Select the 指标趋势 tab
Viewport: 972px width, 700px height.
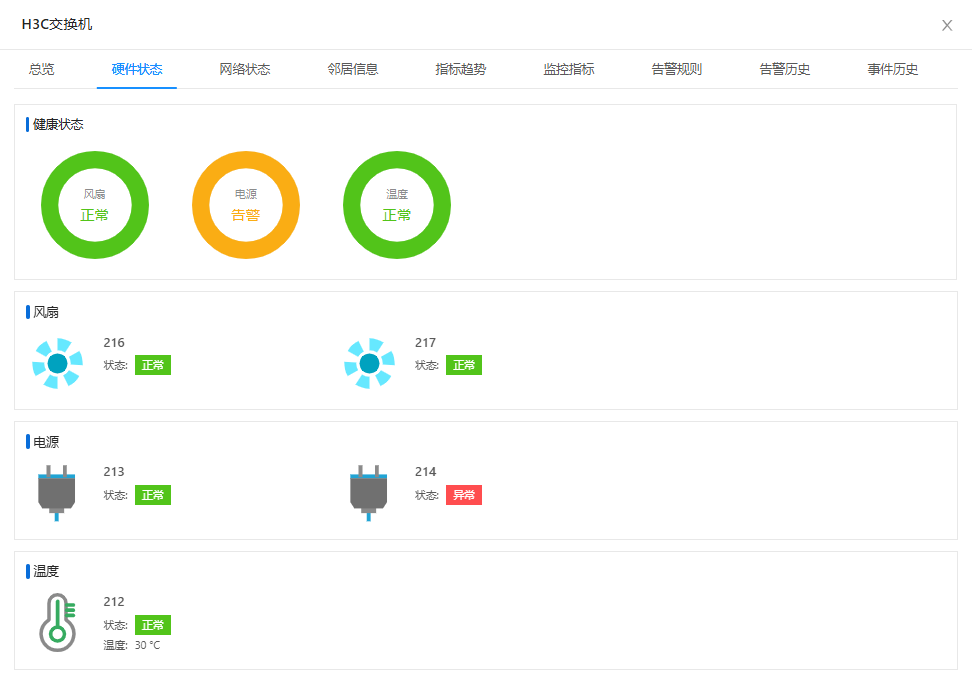tap(461, 70)
